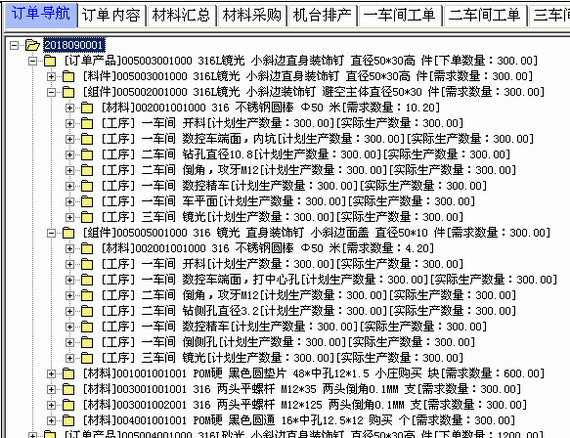Click folder icon of 材料 需求数量 10.20 row
Viewport: 570px width, 438px height.
pos(87,108)
